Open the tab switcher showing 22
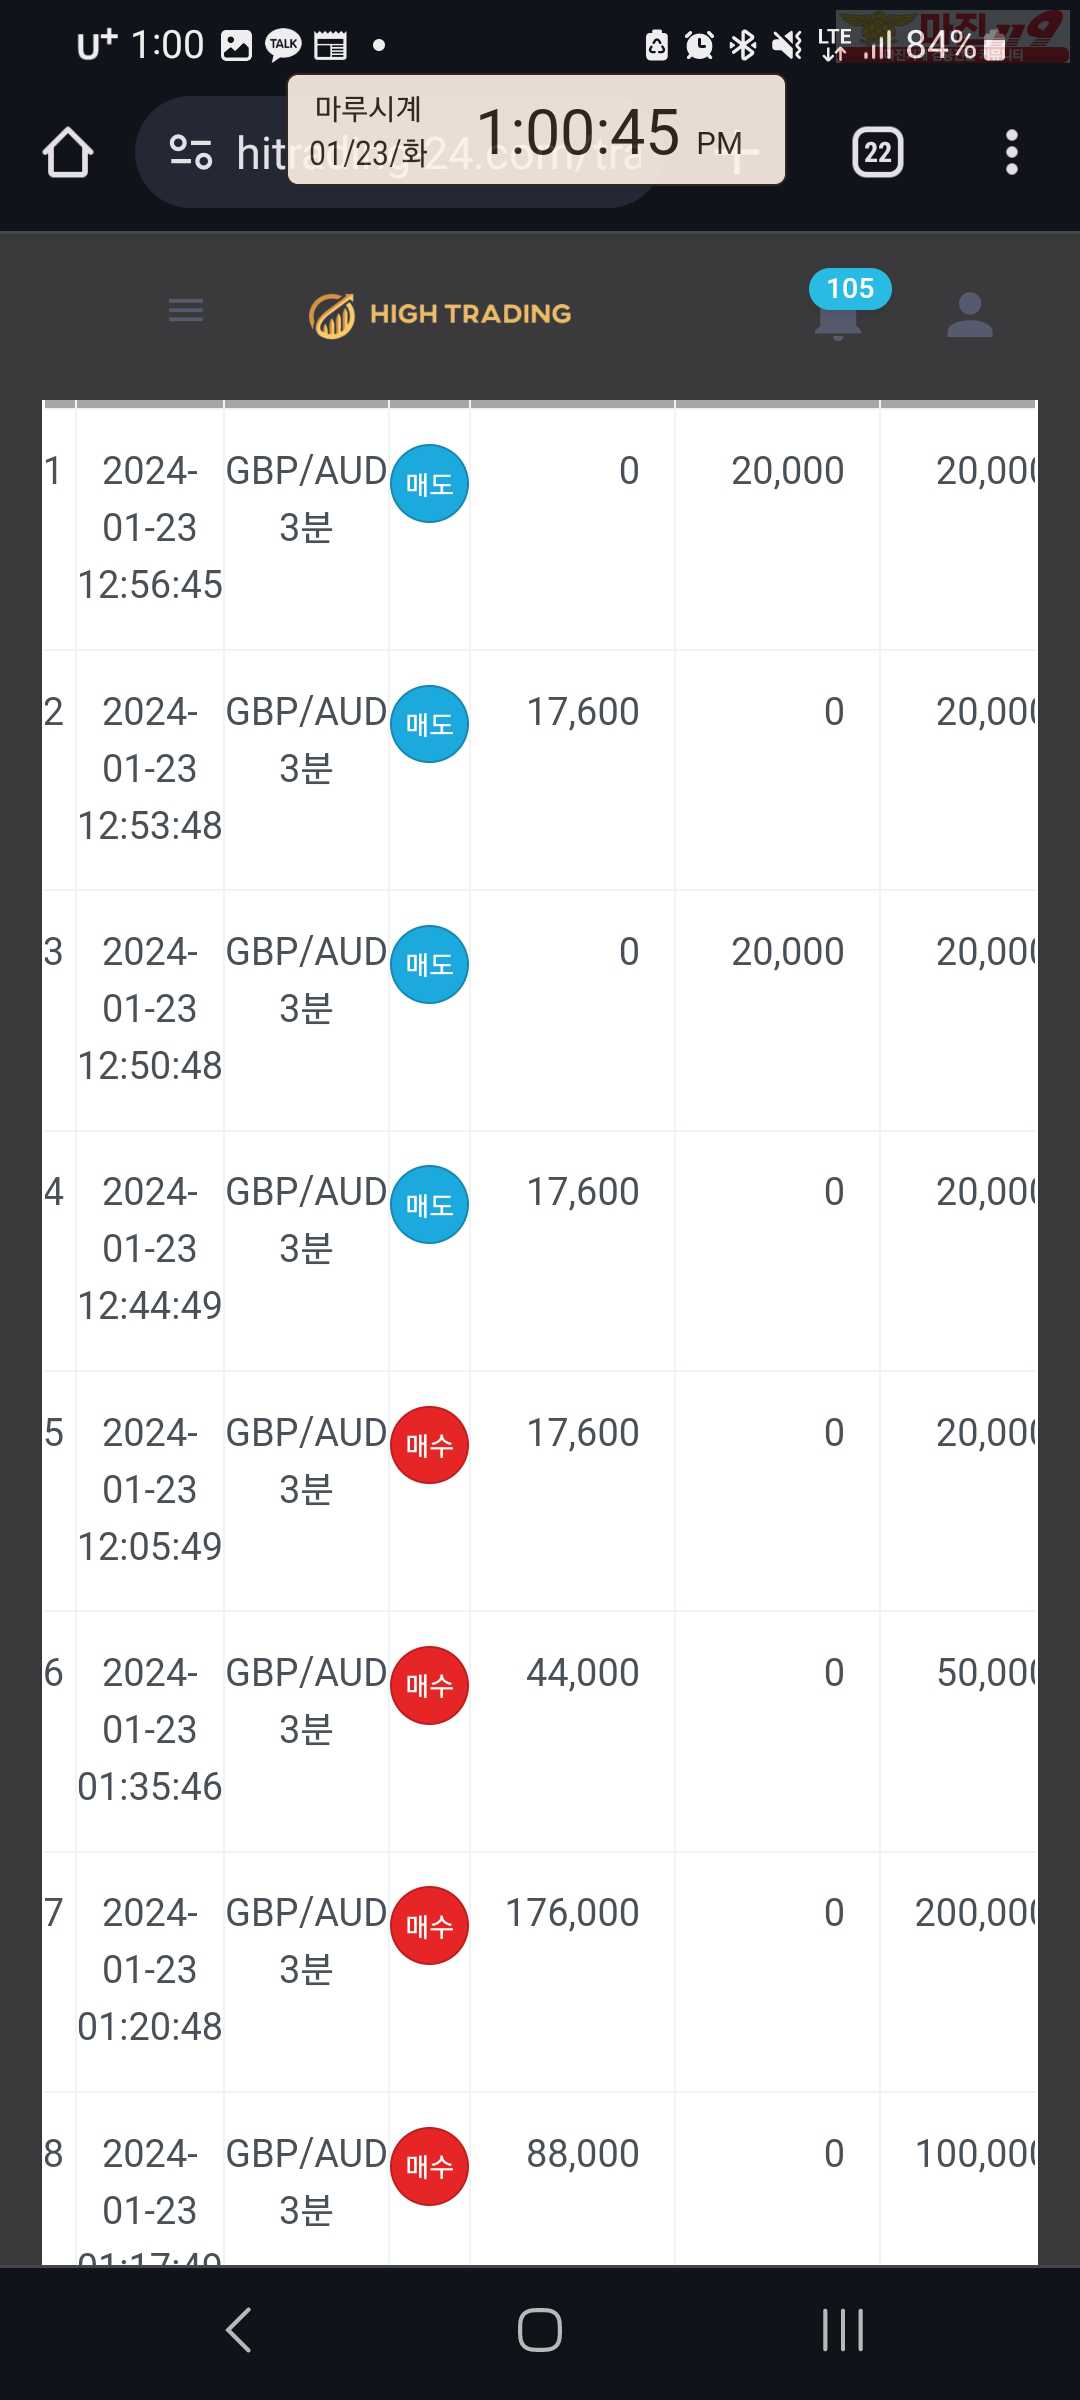Screen dimensions: 1080x2400 pyautogui.click(x=877, y=152)
